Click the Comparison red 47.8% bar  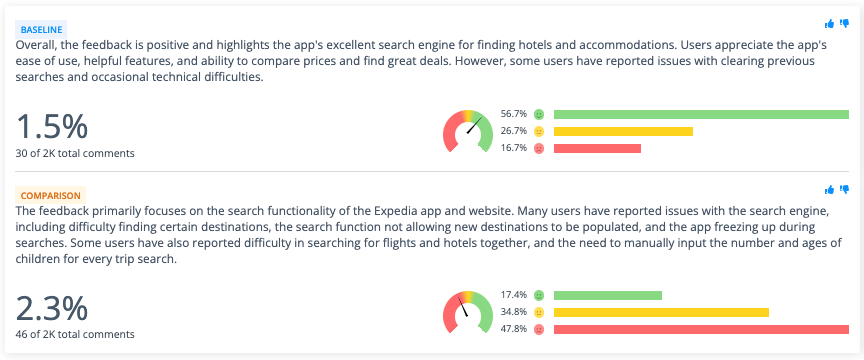coord(701,329)
